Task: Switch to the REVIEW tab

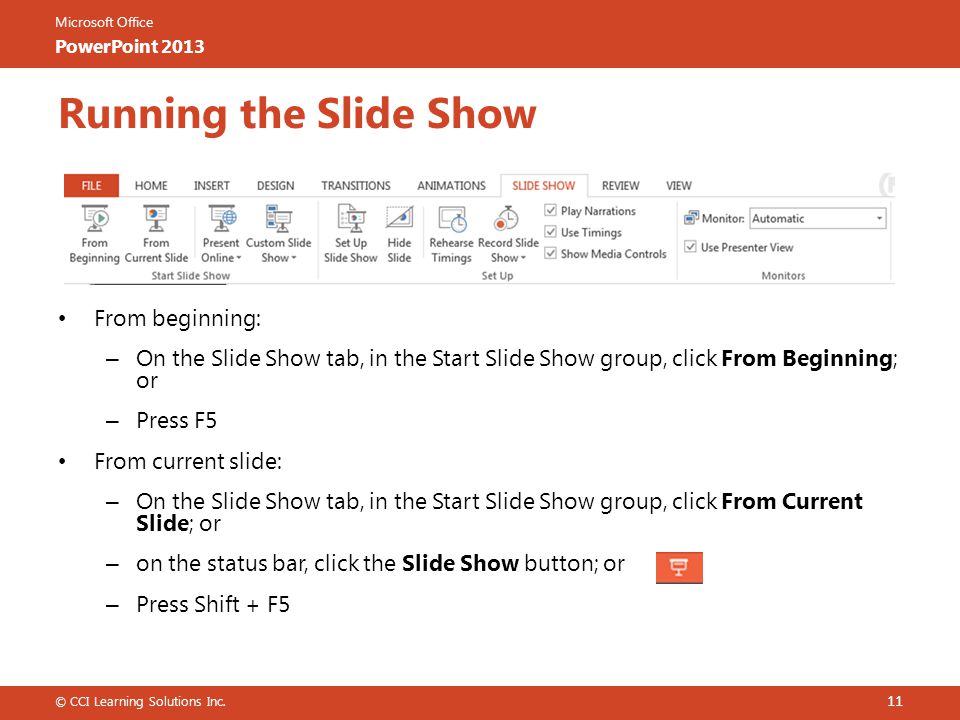Action: click(620, 186)
